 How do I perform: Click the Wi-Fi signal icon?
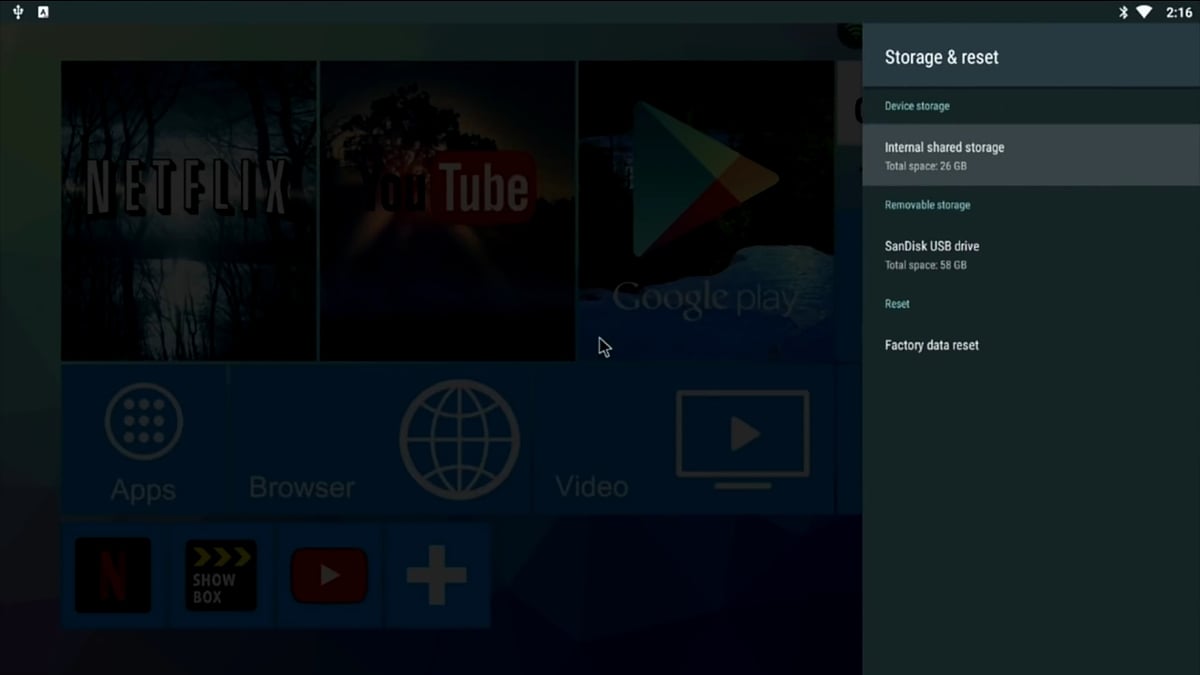coord(1144,12)
